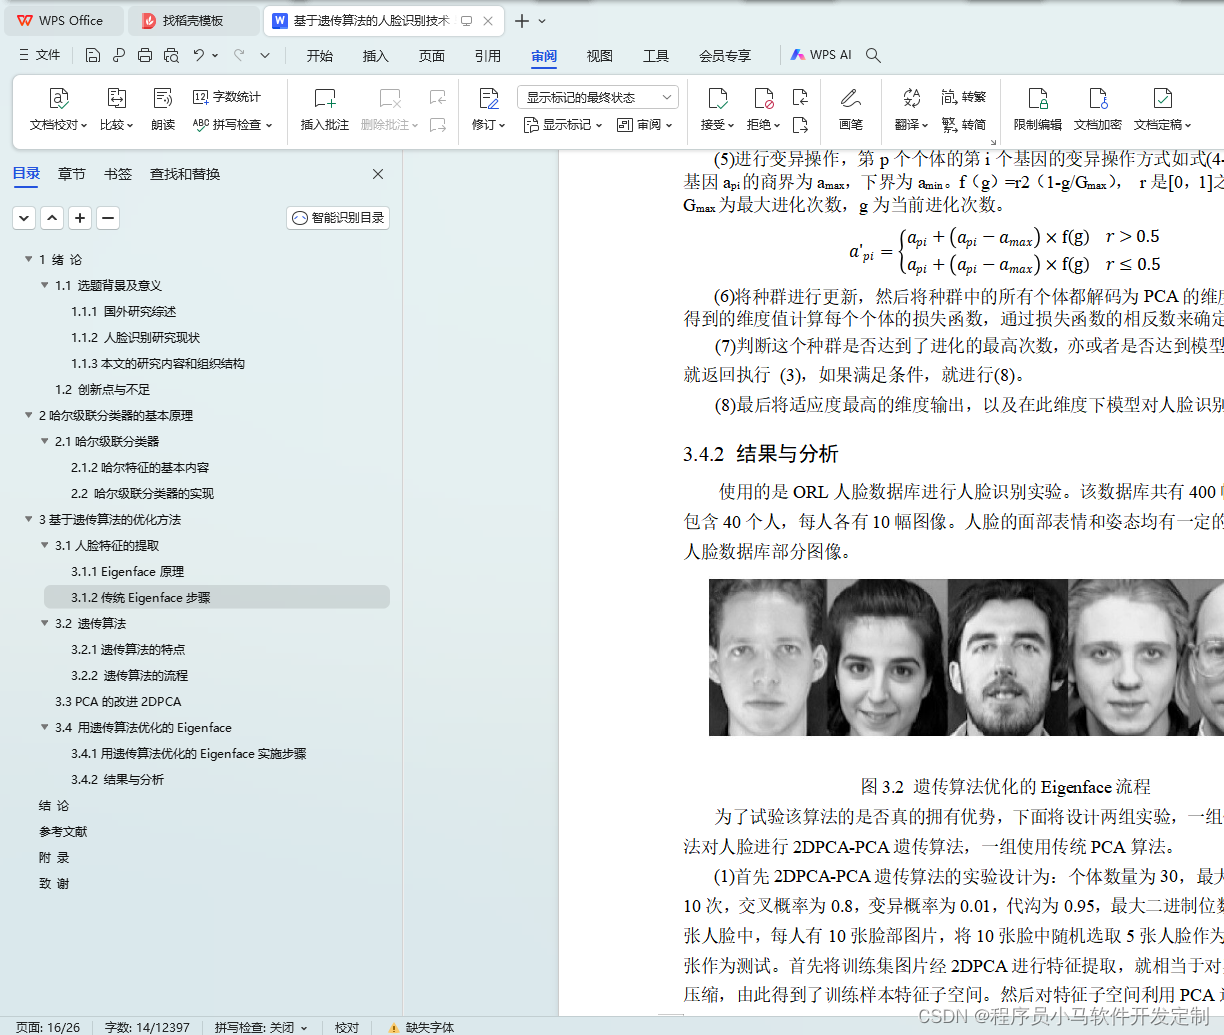Switch to the 视图 ribbon tab
This screenshot has width=1224, height=1035.
pos(600,56)
